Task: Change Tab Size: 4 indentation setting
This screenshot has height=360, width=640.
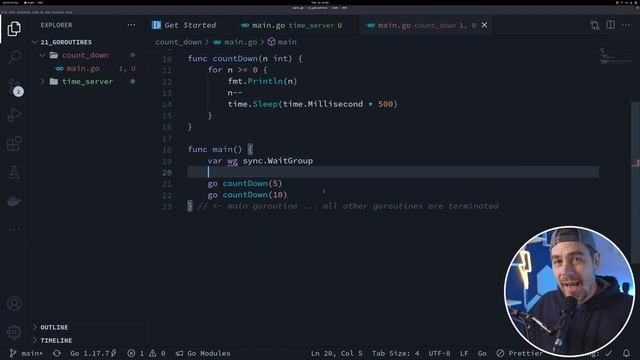Action: (395, 353)
